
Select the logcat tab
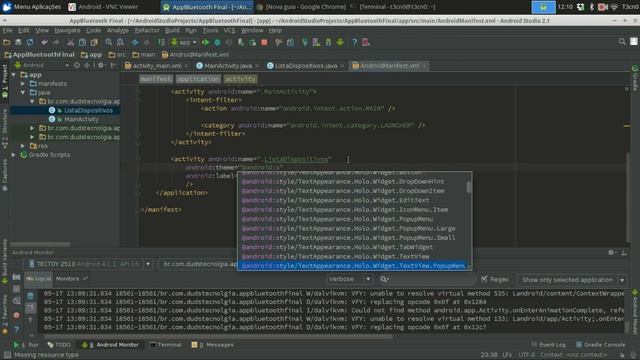(39, 279)
